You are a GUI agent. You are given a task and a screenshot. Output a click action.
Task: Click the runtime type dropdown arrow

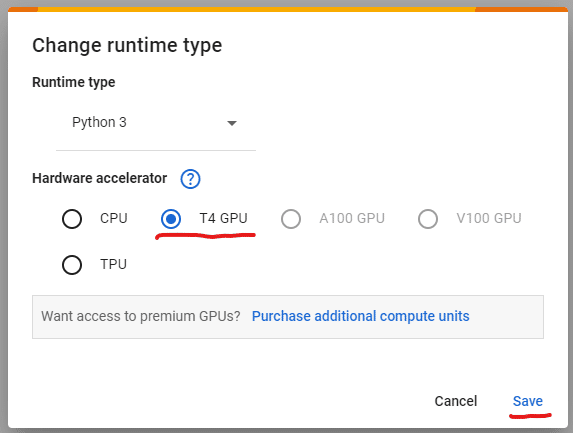[x=232, y=123]
